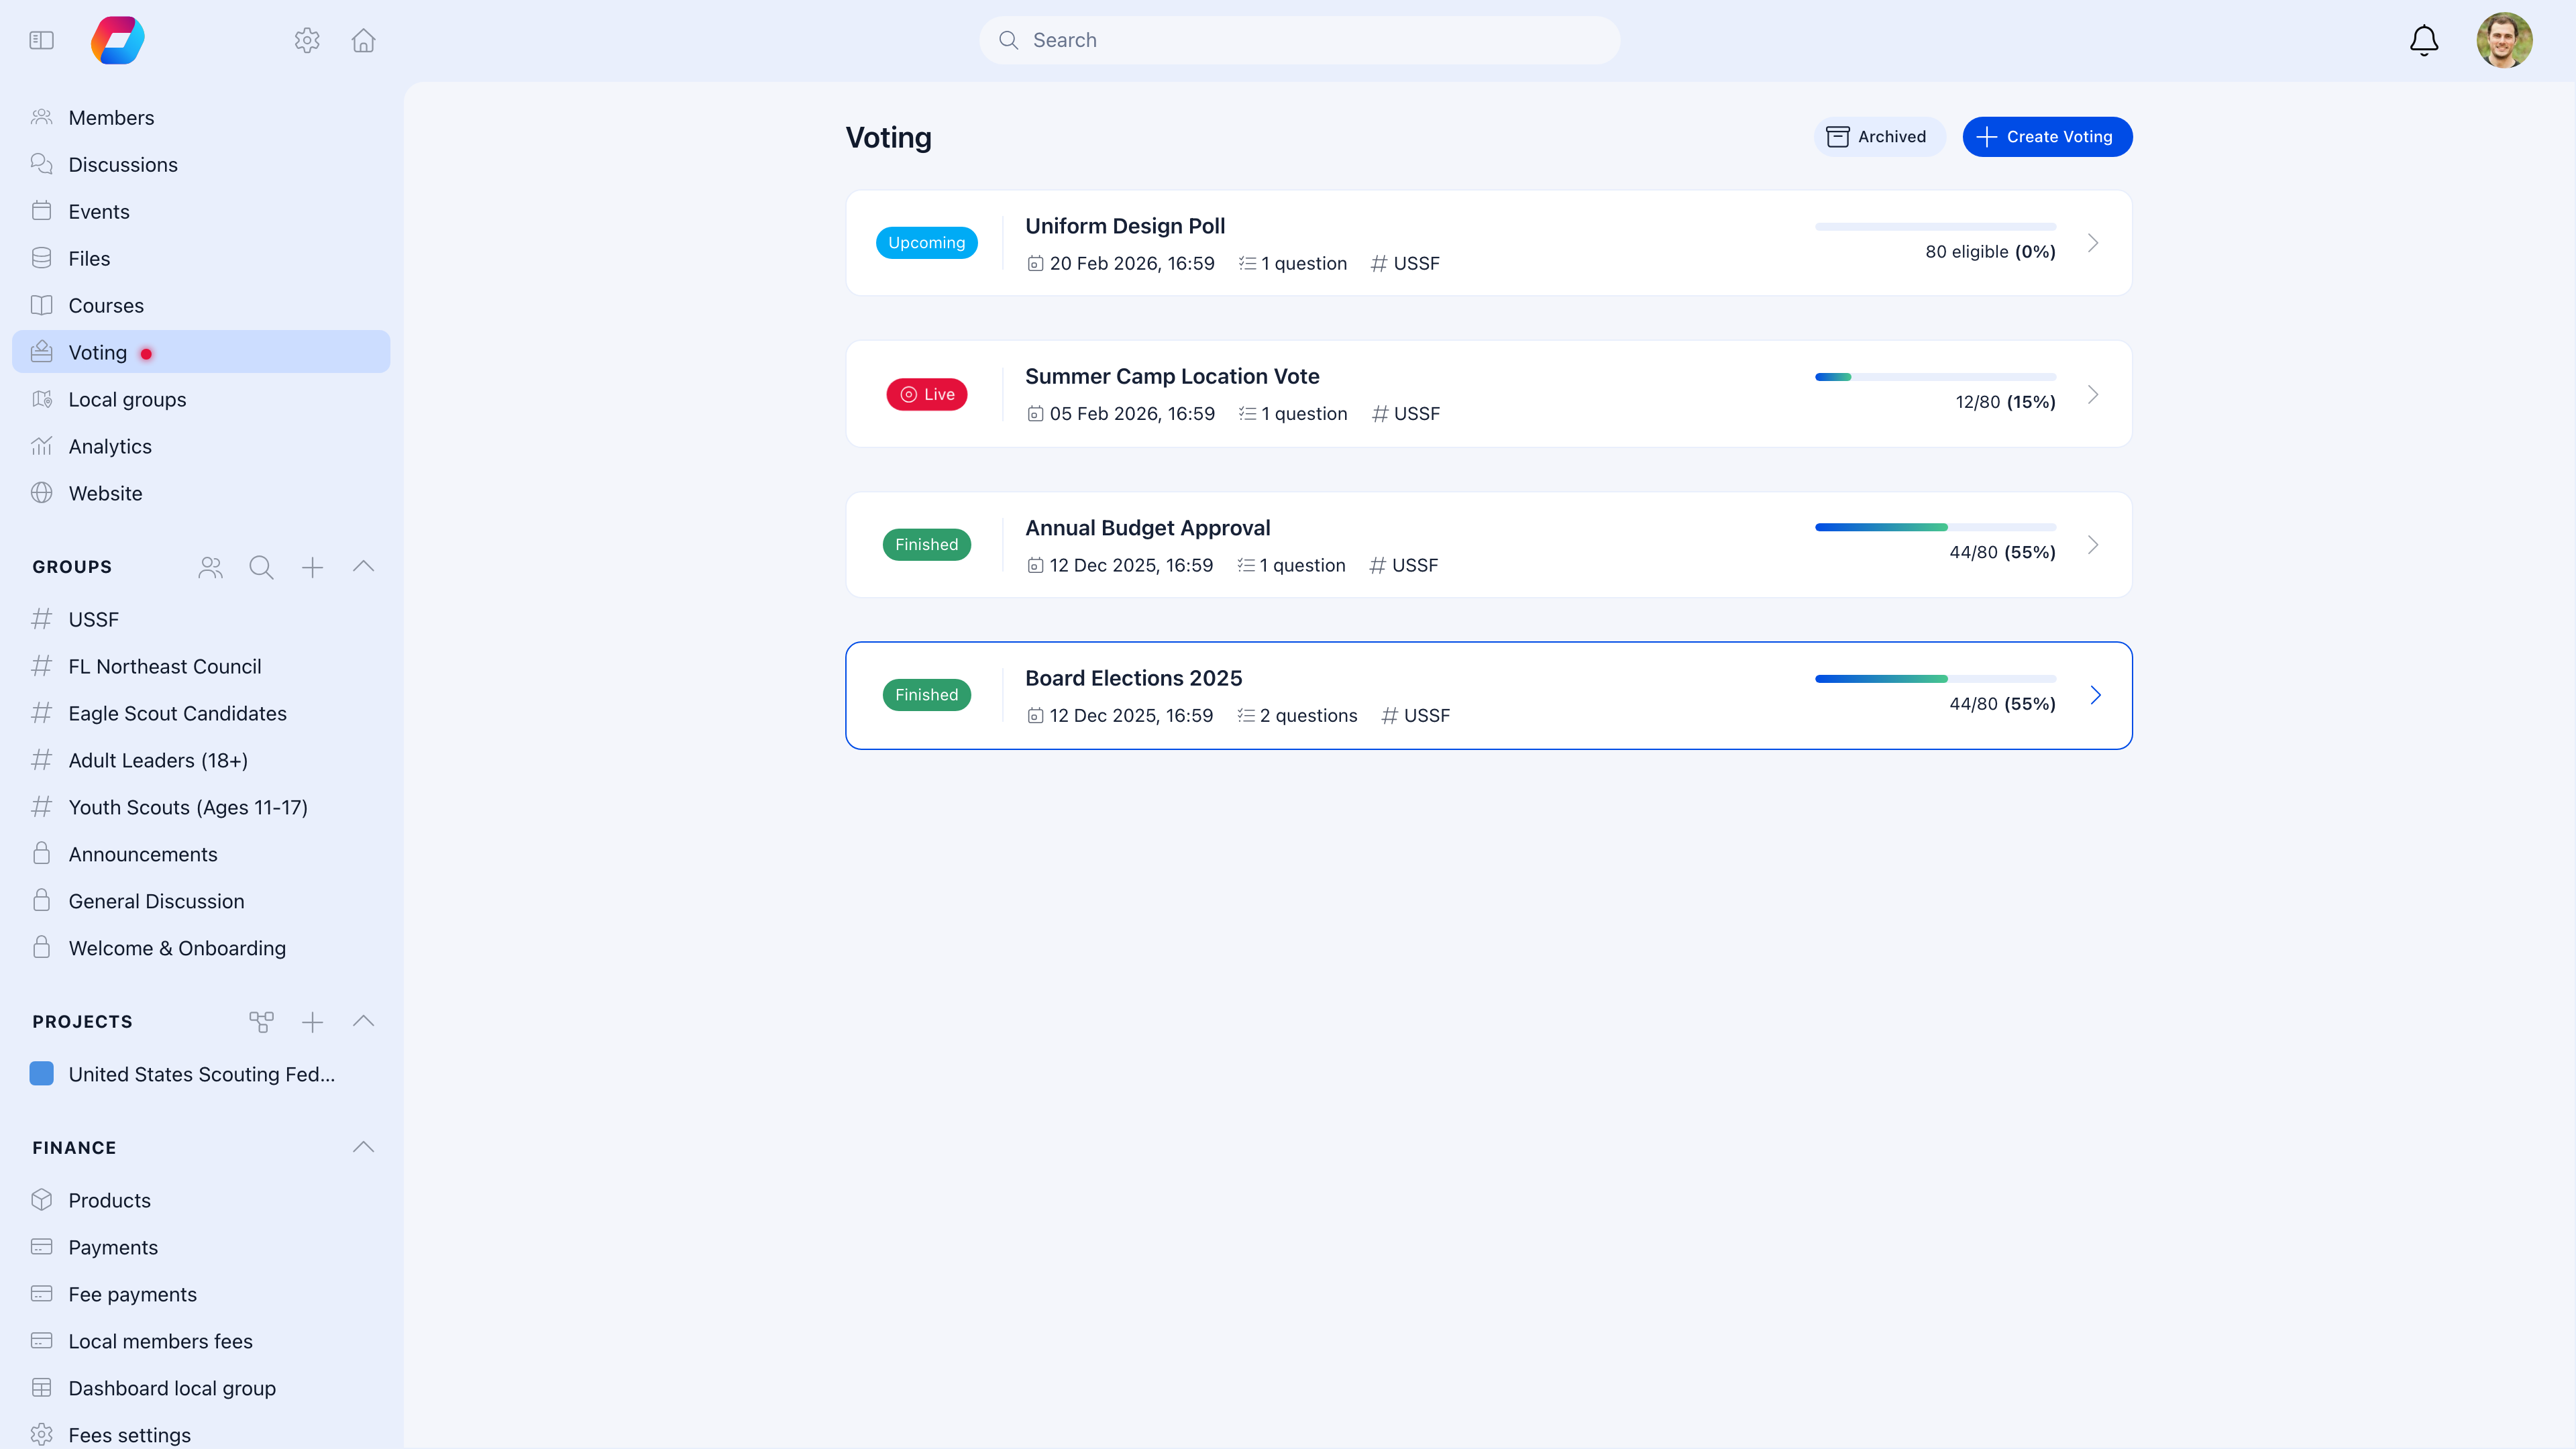This screenshot has width=2576, height=1449.
Task: Switch to the Archived votings view
Action: coord(1879,136)
